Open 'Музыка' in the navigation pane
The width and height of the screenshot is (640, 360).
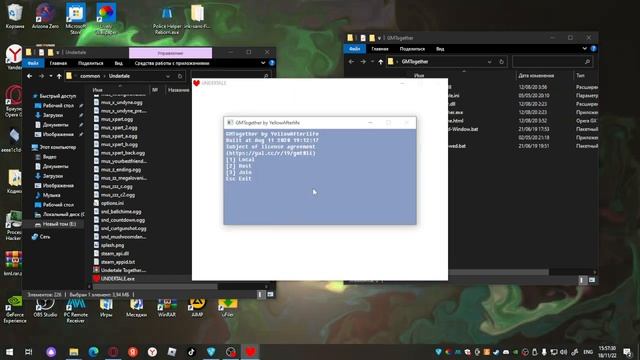[51, 196]
